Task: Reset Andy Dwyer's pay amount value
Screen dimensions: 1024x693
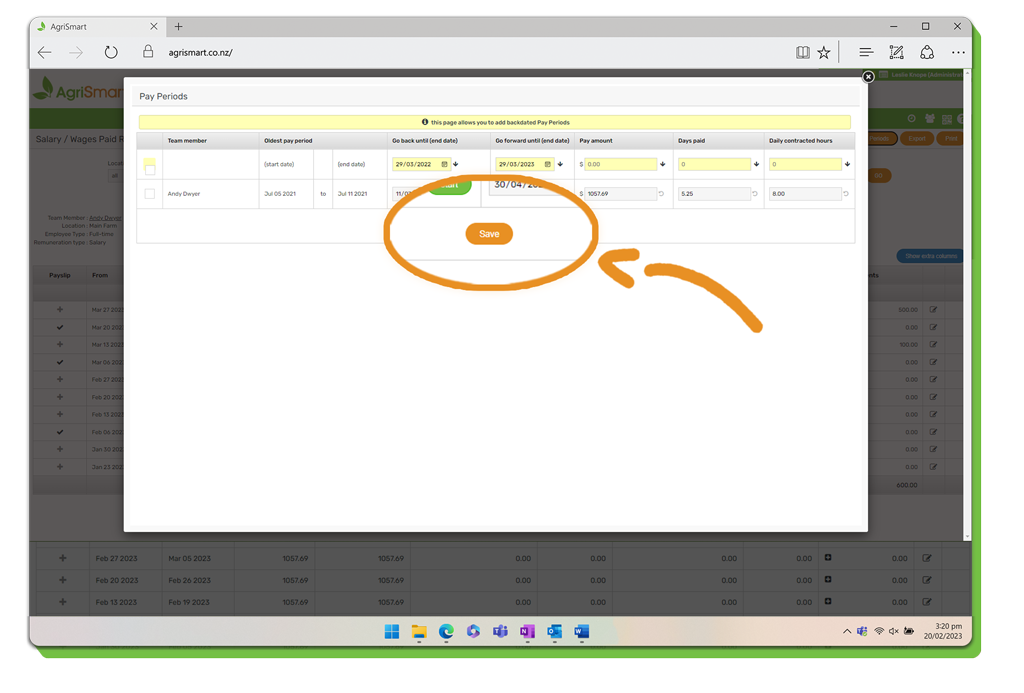Action: point(661,194)
